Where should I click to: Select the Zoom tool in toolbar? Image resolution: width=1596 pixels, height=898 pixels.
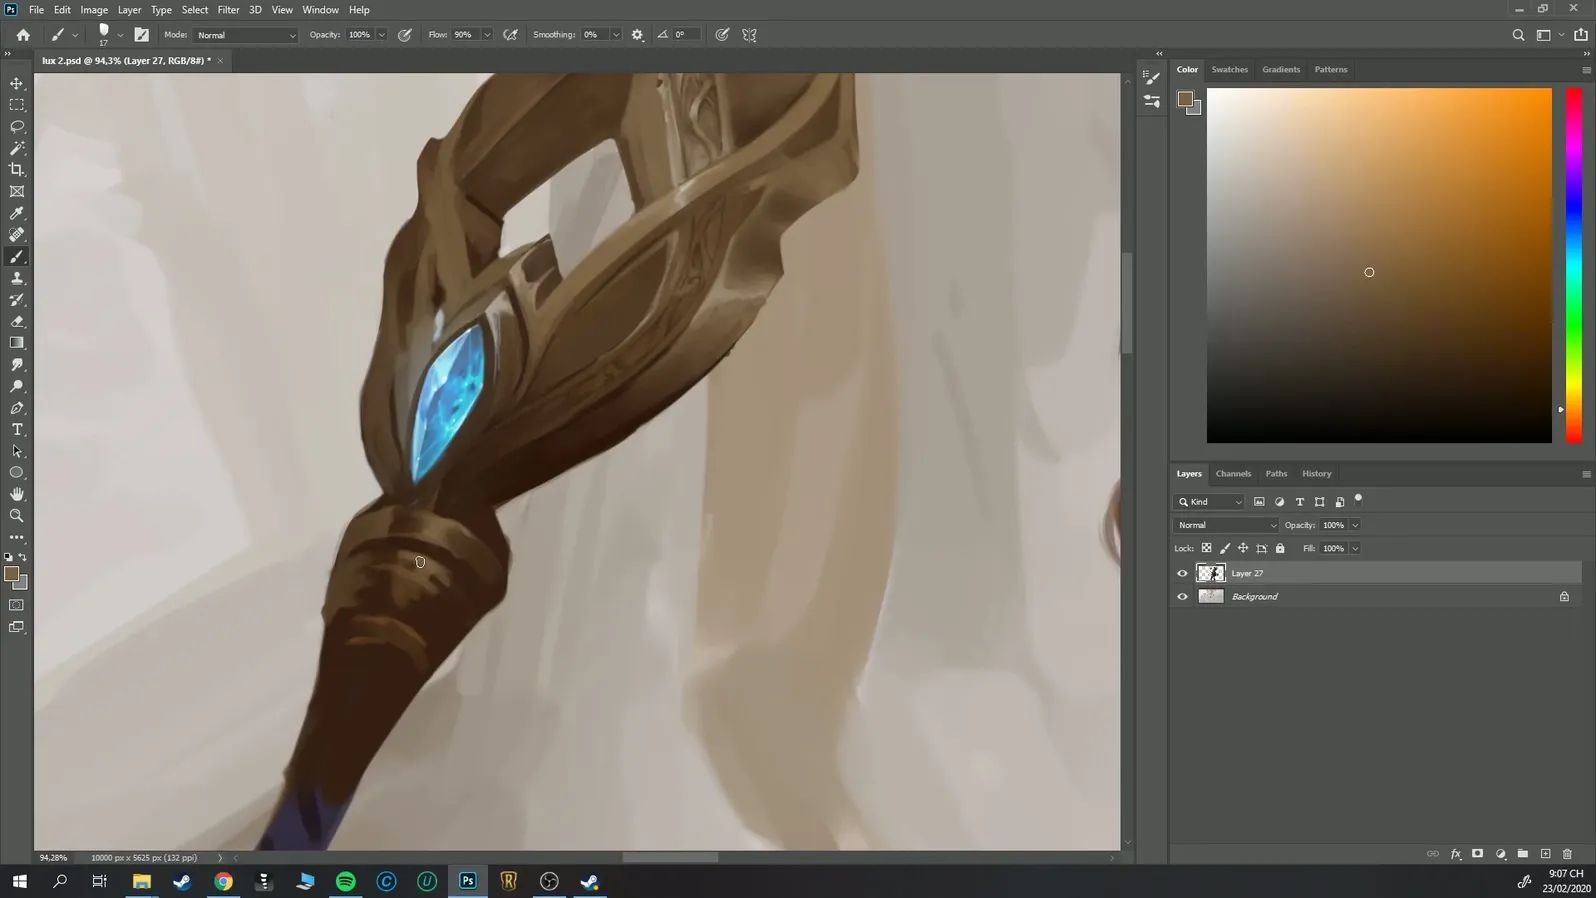17,516
